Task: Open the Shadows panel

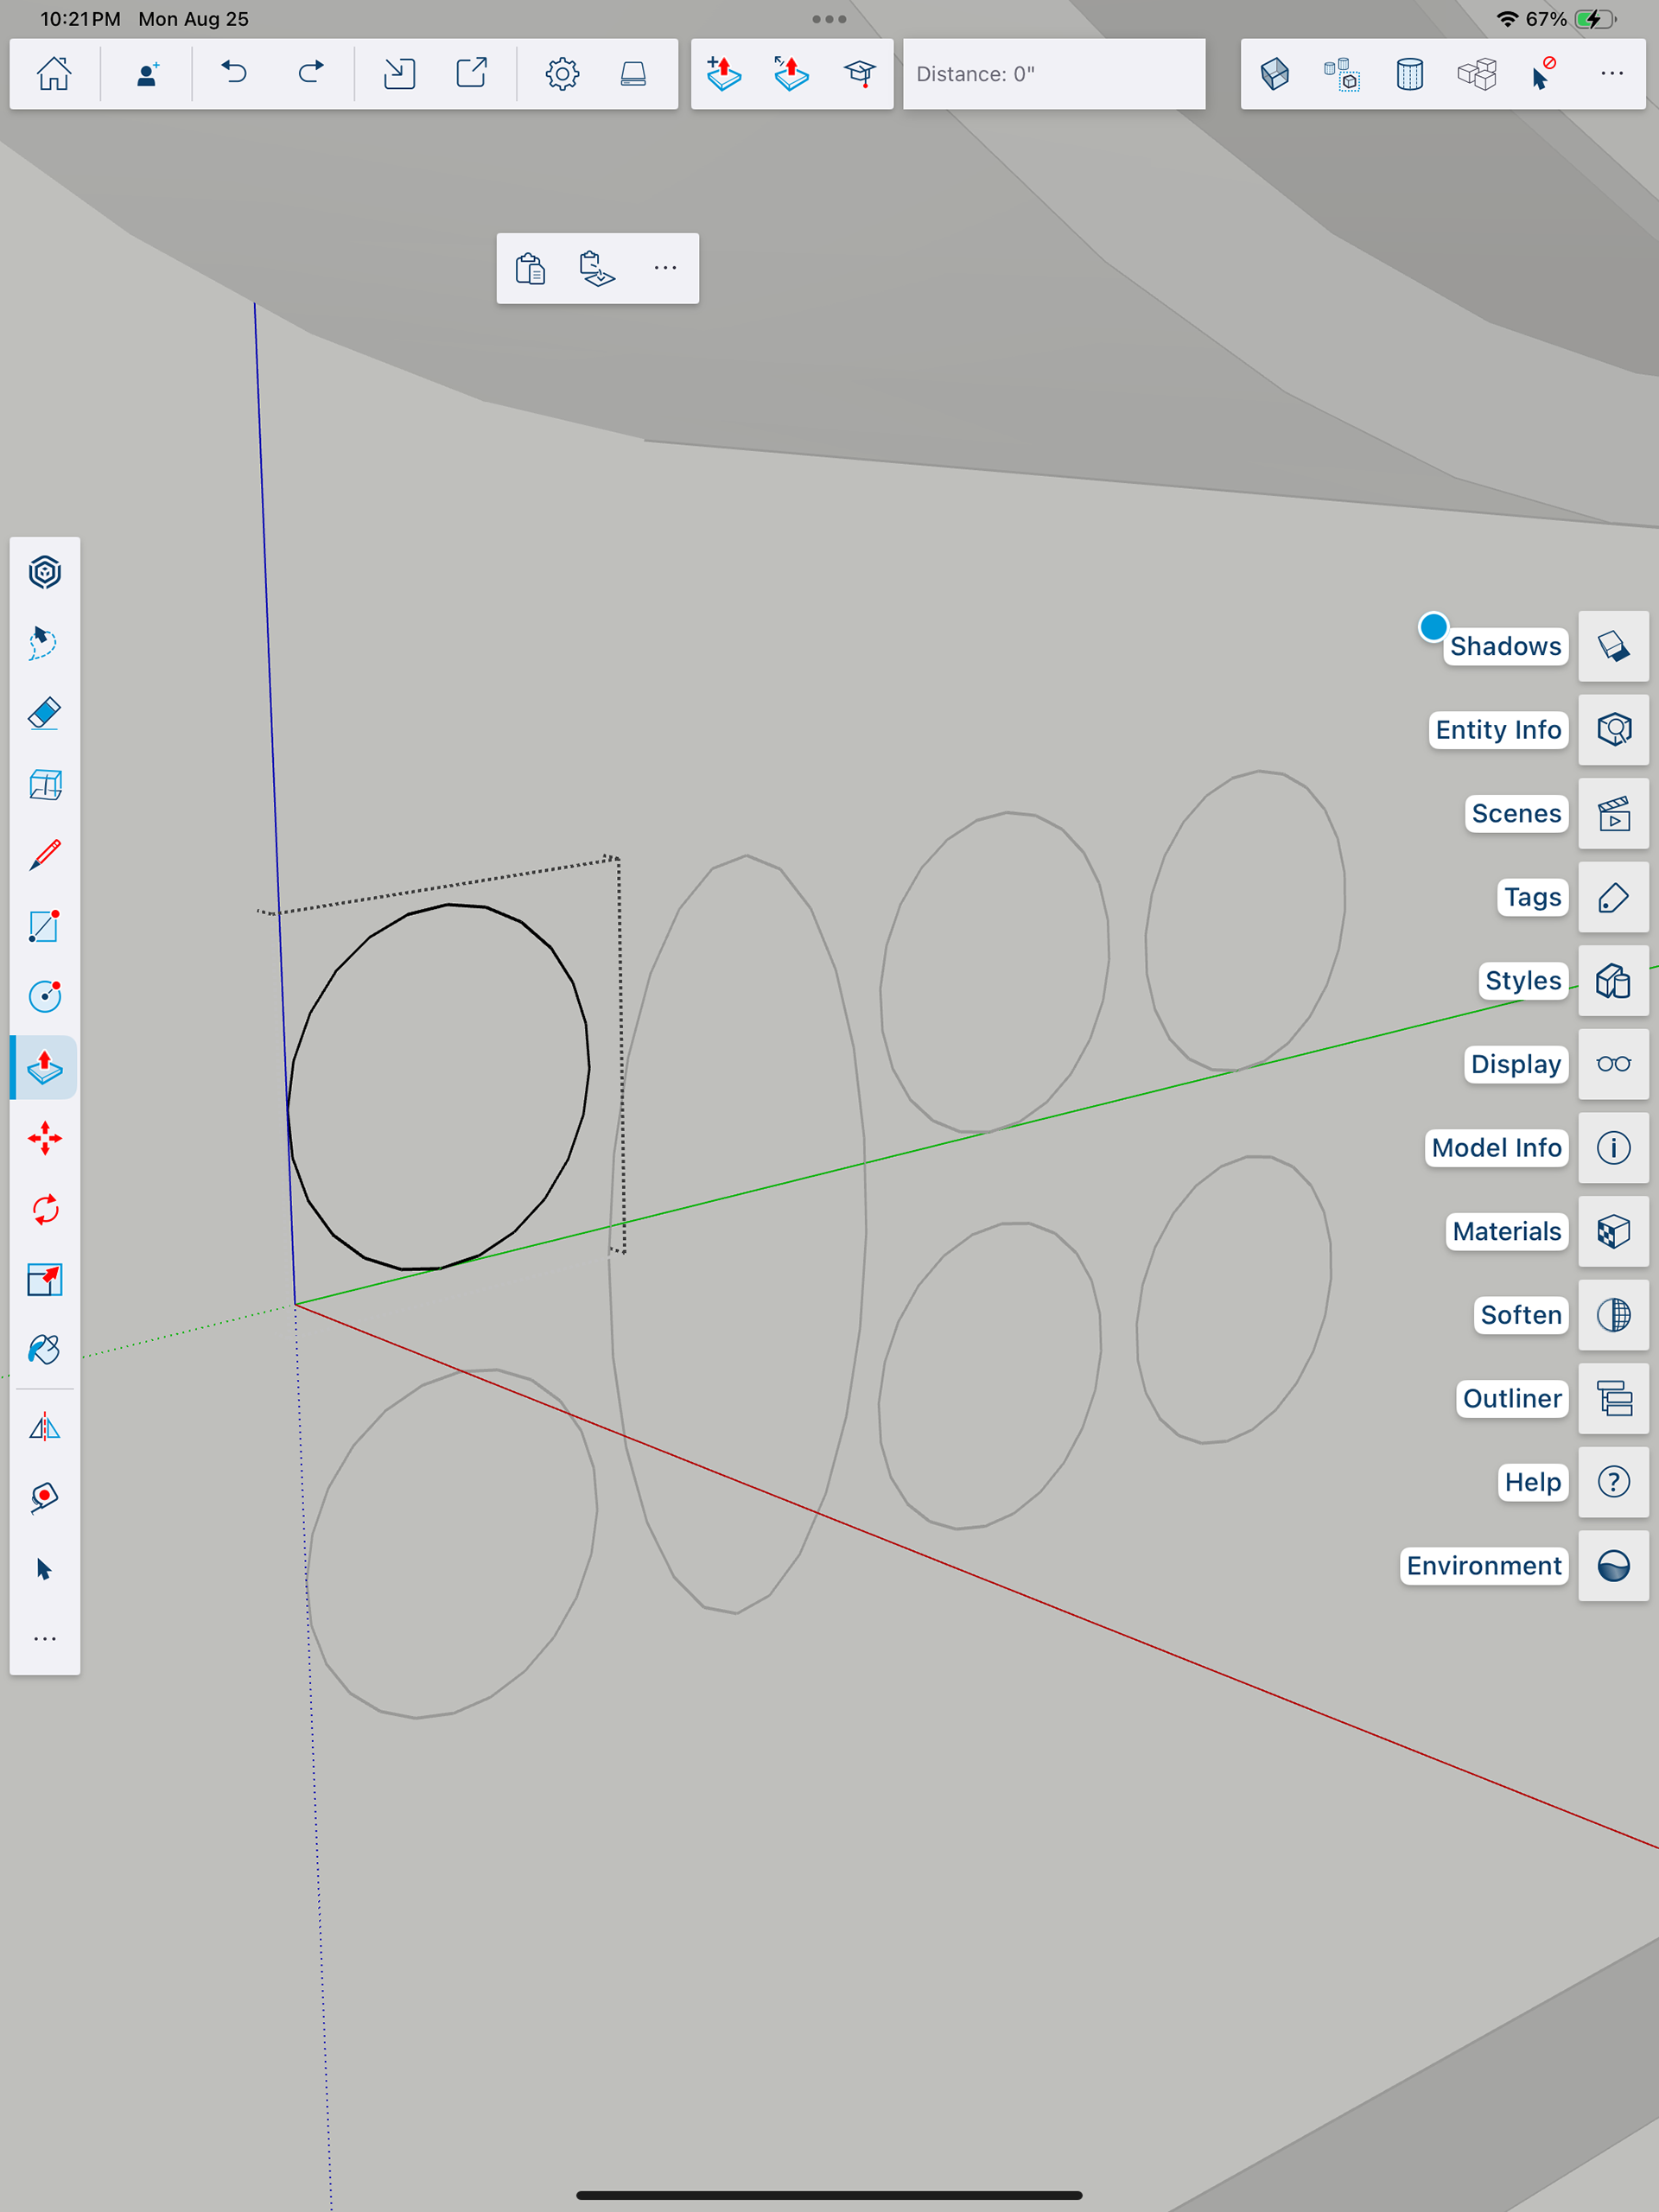Action: click(x=1613, y=646)
